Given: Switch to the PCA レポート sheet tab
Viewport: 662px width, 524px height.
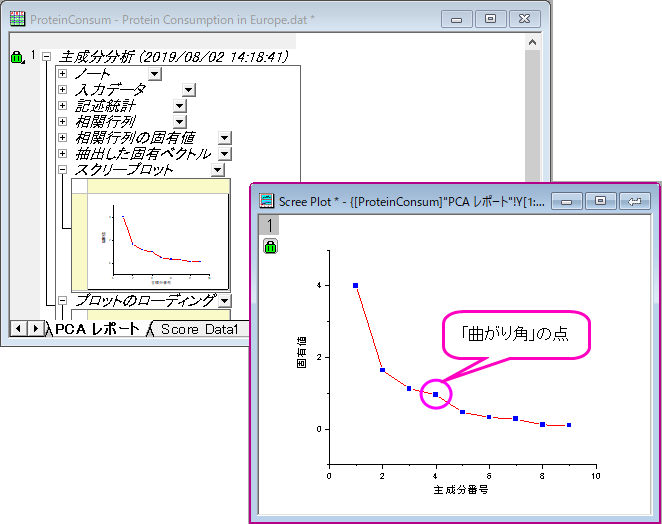Looking at the screenshot, I should point(97,329).
